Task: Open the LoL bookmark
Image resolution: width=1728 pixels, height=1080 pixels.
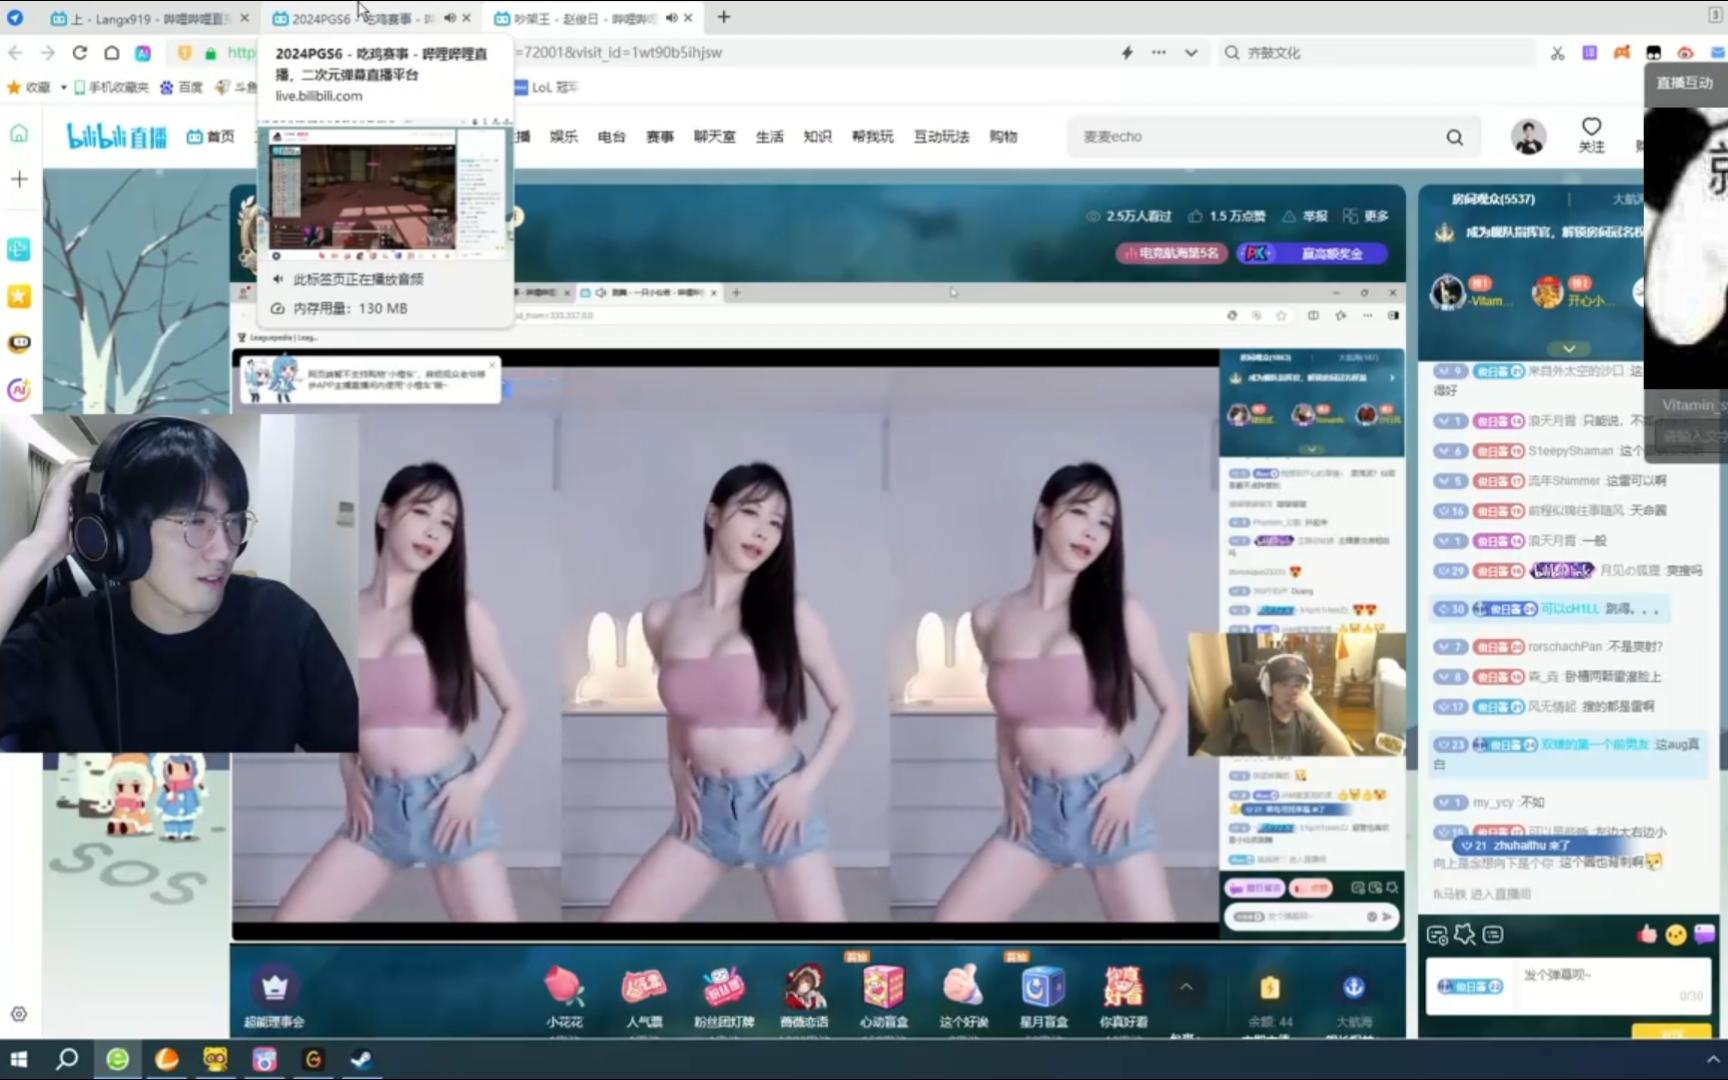Action: [545, 87]
